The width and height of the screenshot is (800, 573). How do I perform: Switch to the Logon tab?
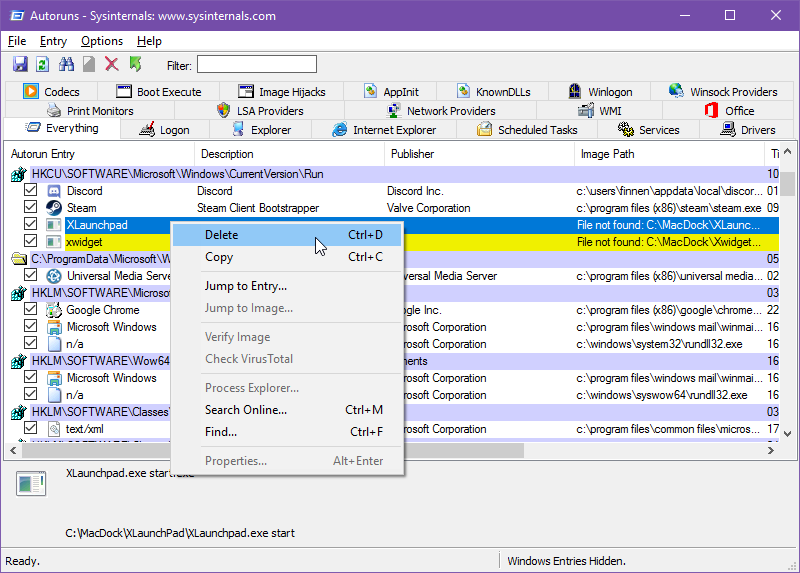pyautogui.click(x=164, y=130)
